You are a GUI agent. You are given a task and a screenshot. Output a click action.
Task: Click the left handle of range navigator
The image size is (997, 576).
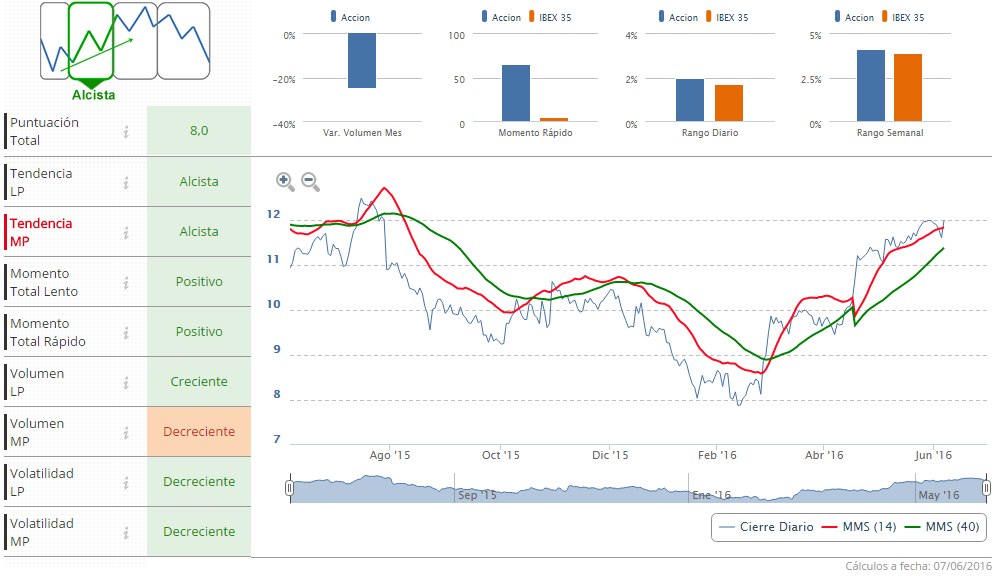(x=289, y=488)
